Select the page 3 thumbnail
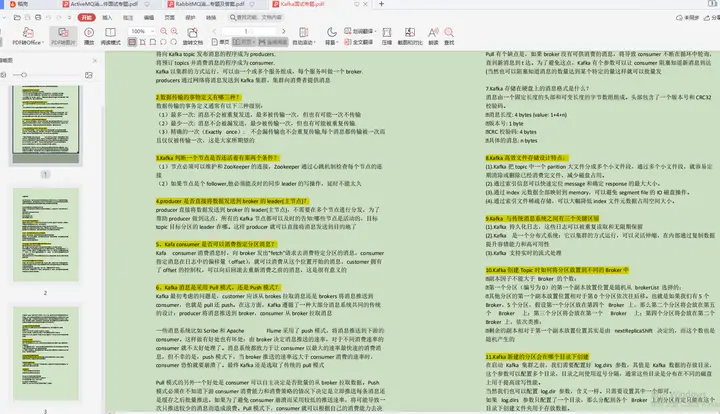 pos(45,353)
